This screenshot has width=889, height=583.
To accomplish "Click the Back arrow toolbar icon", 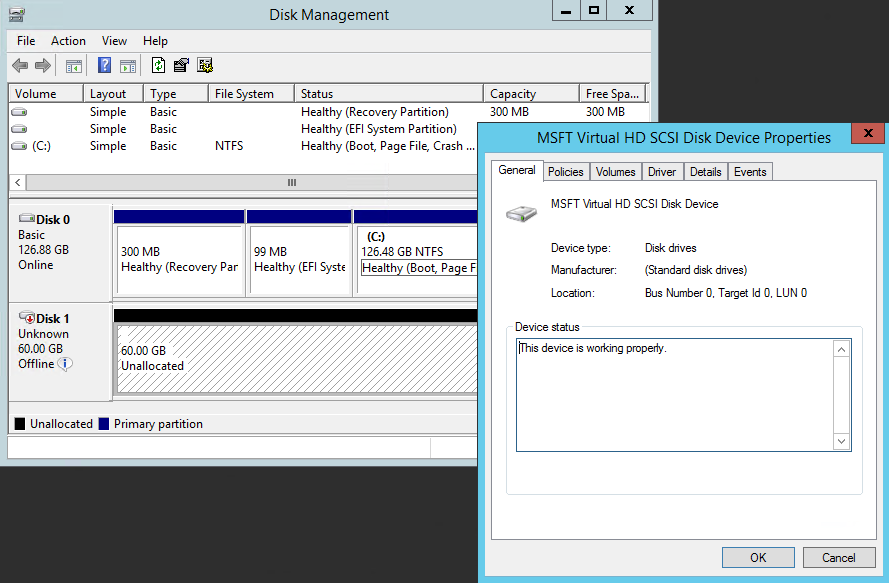I will (20, 66).
